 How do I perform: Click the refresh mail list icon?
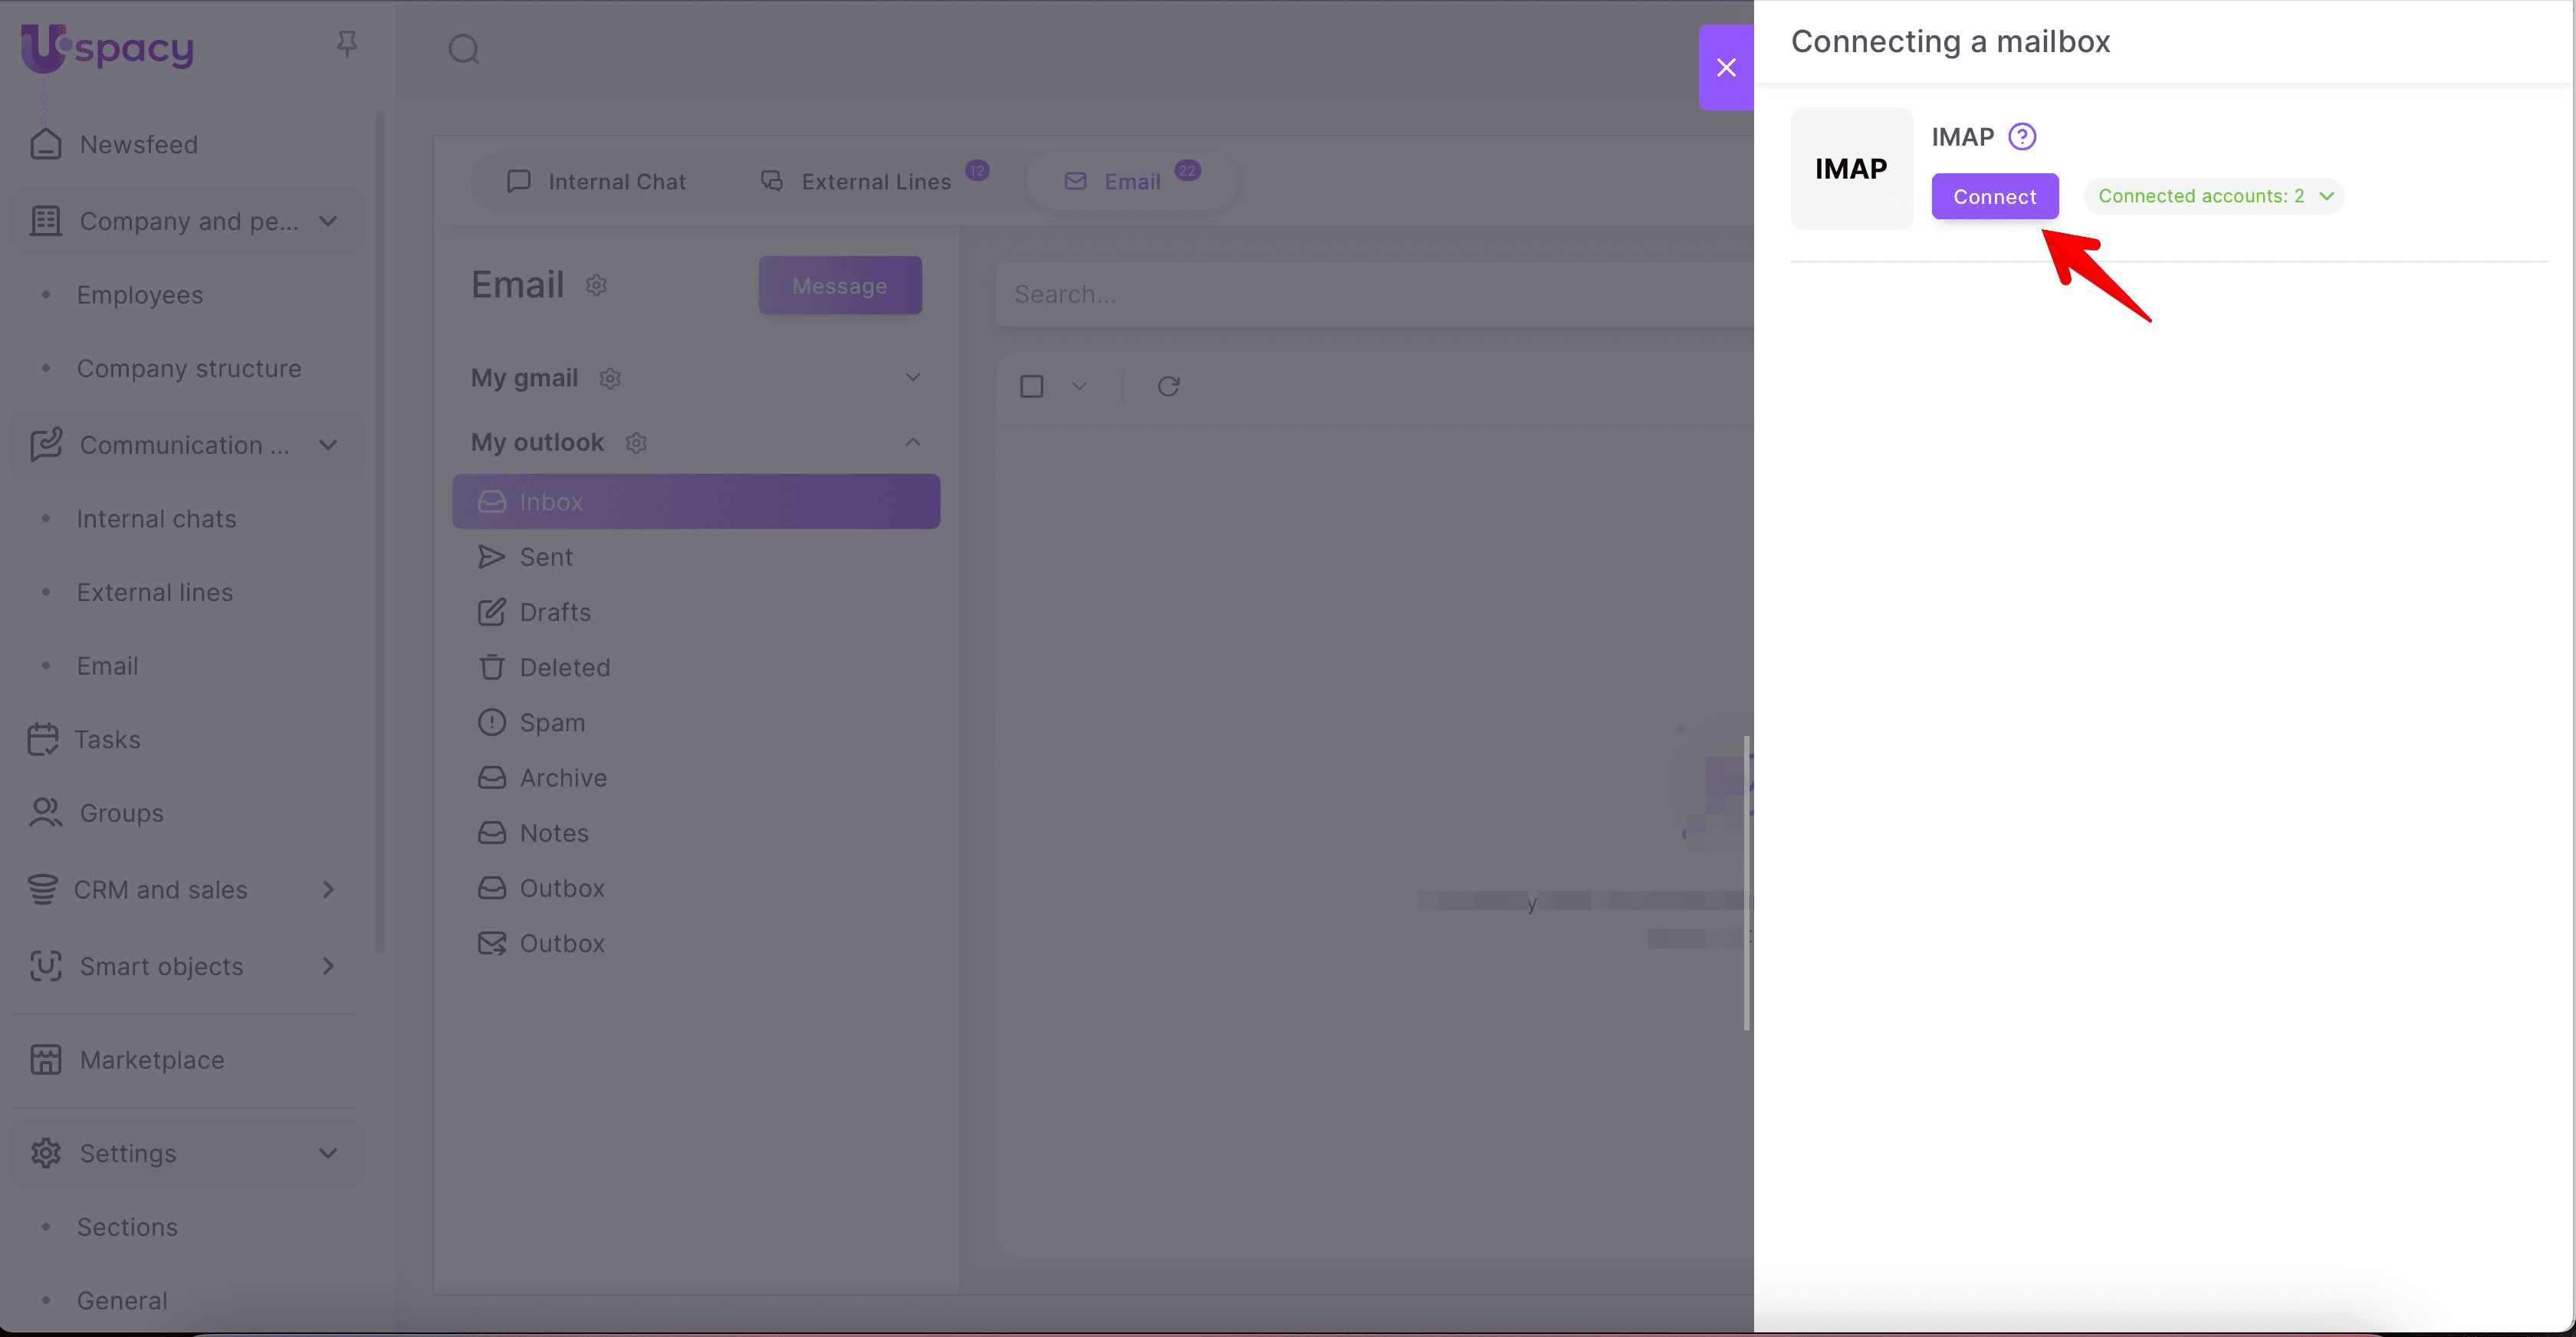1168,386
